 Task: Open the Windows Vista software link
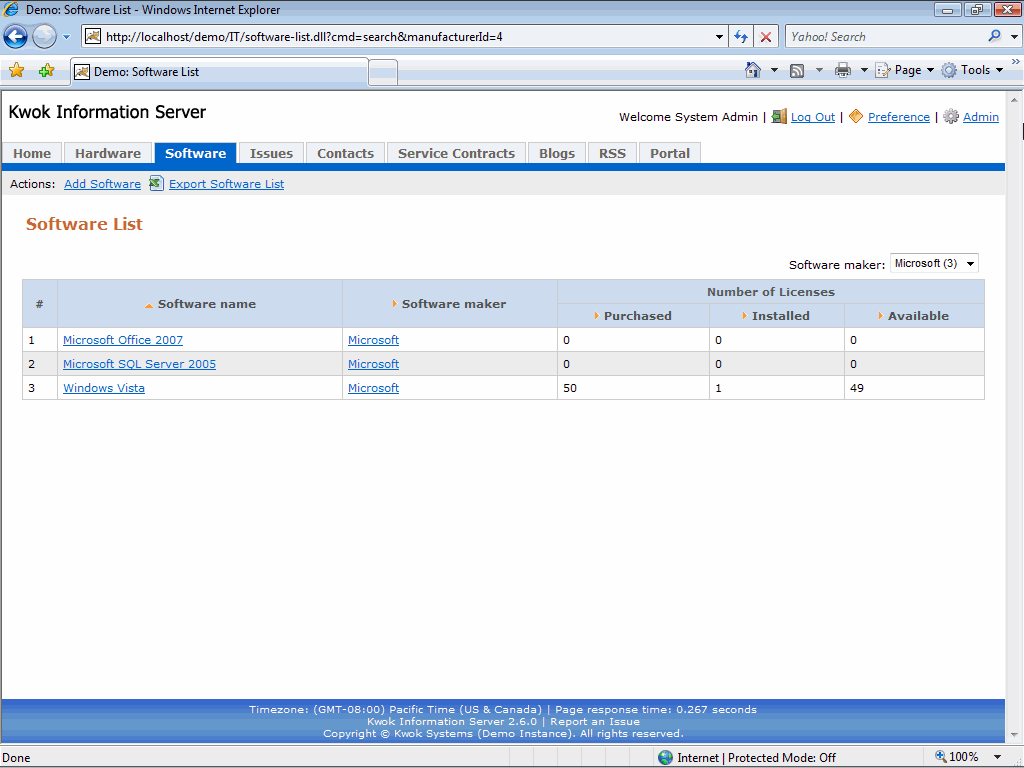pyautogui.click(x=104, y=388)
